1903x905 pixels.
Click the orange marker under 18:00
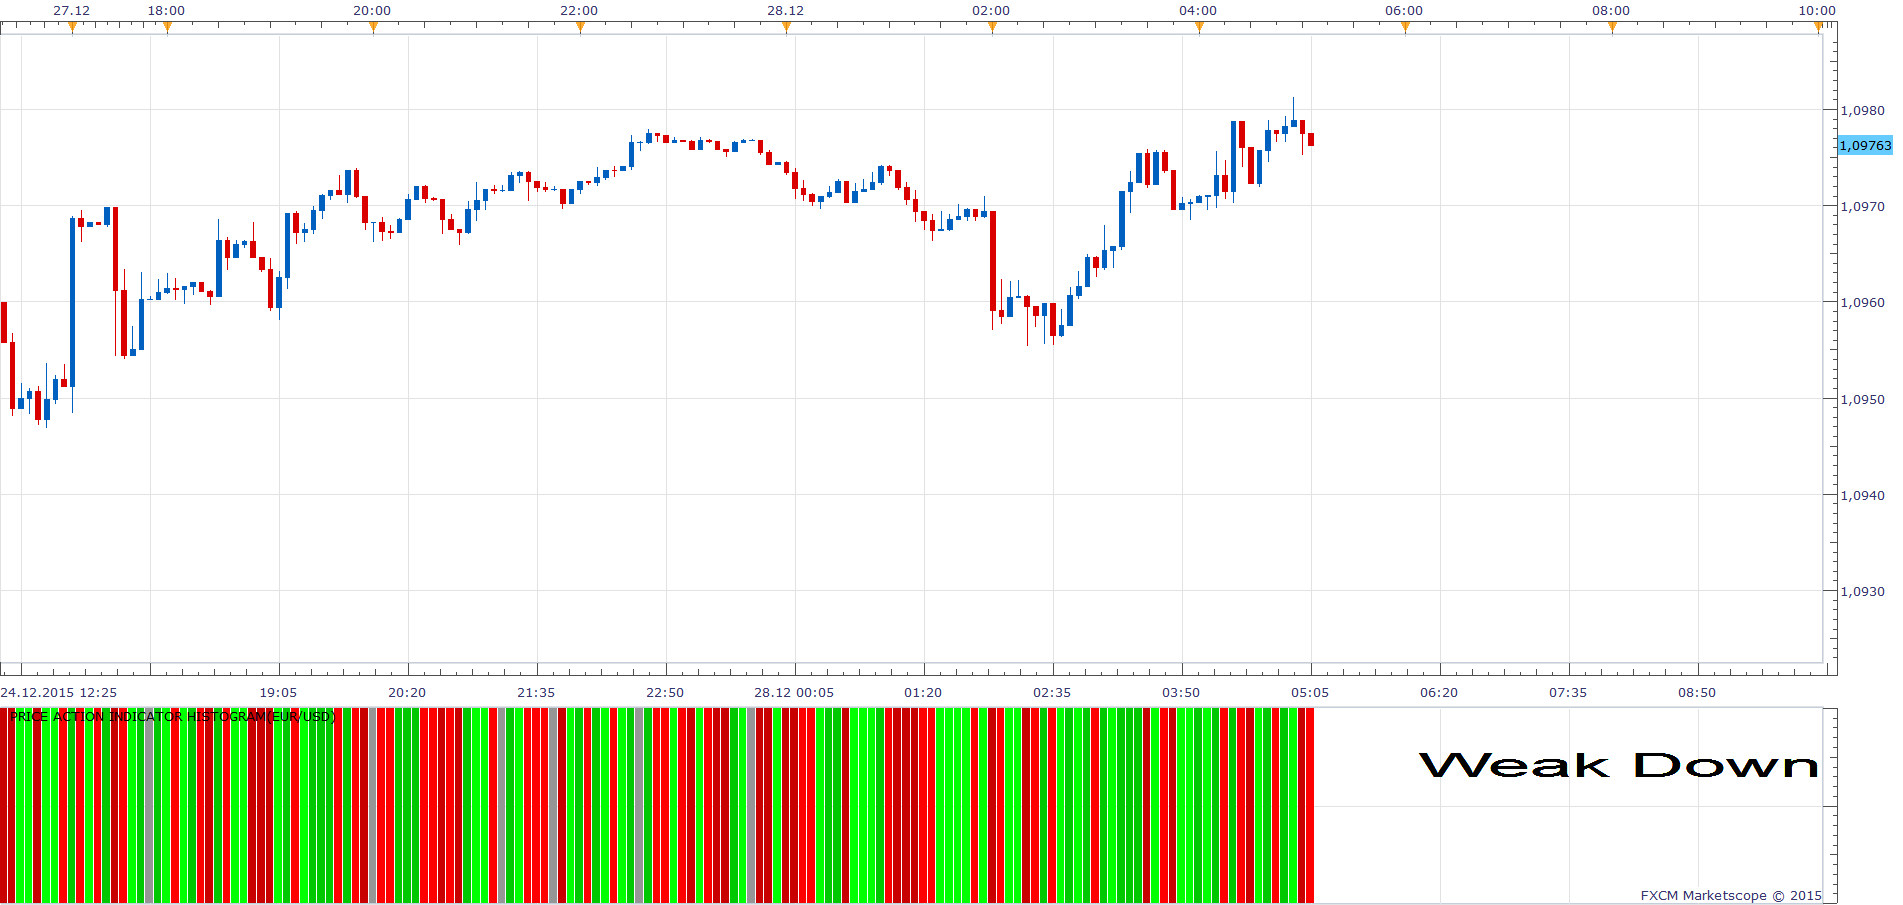(167, 27)
